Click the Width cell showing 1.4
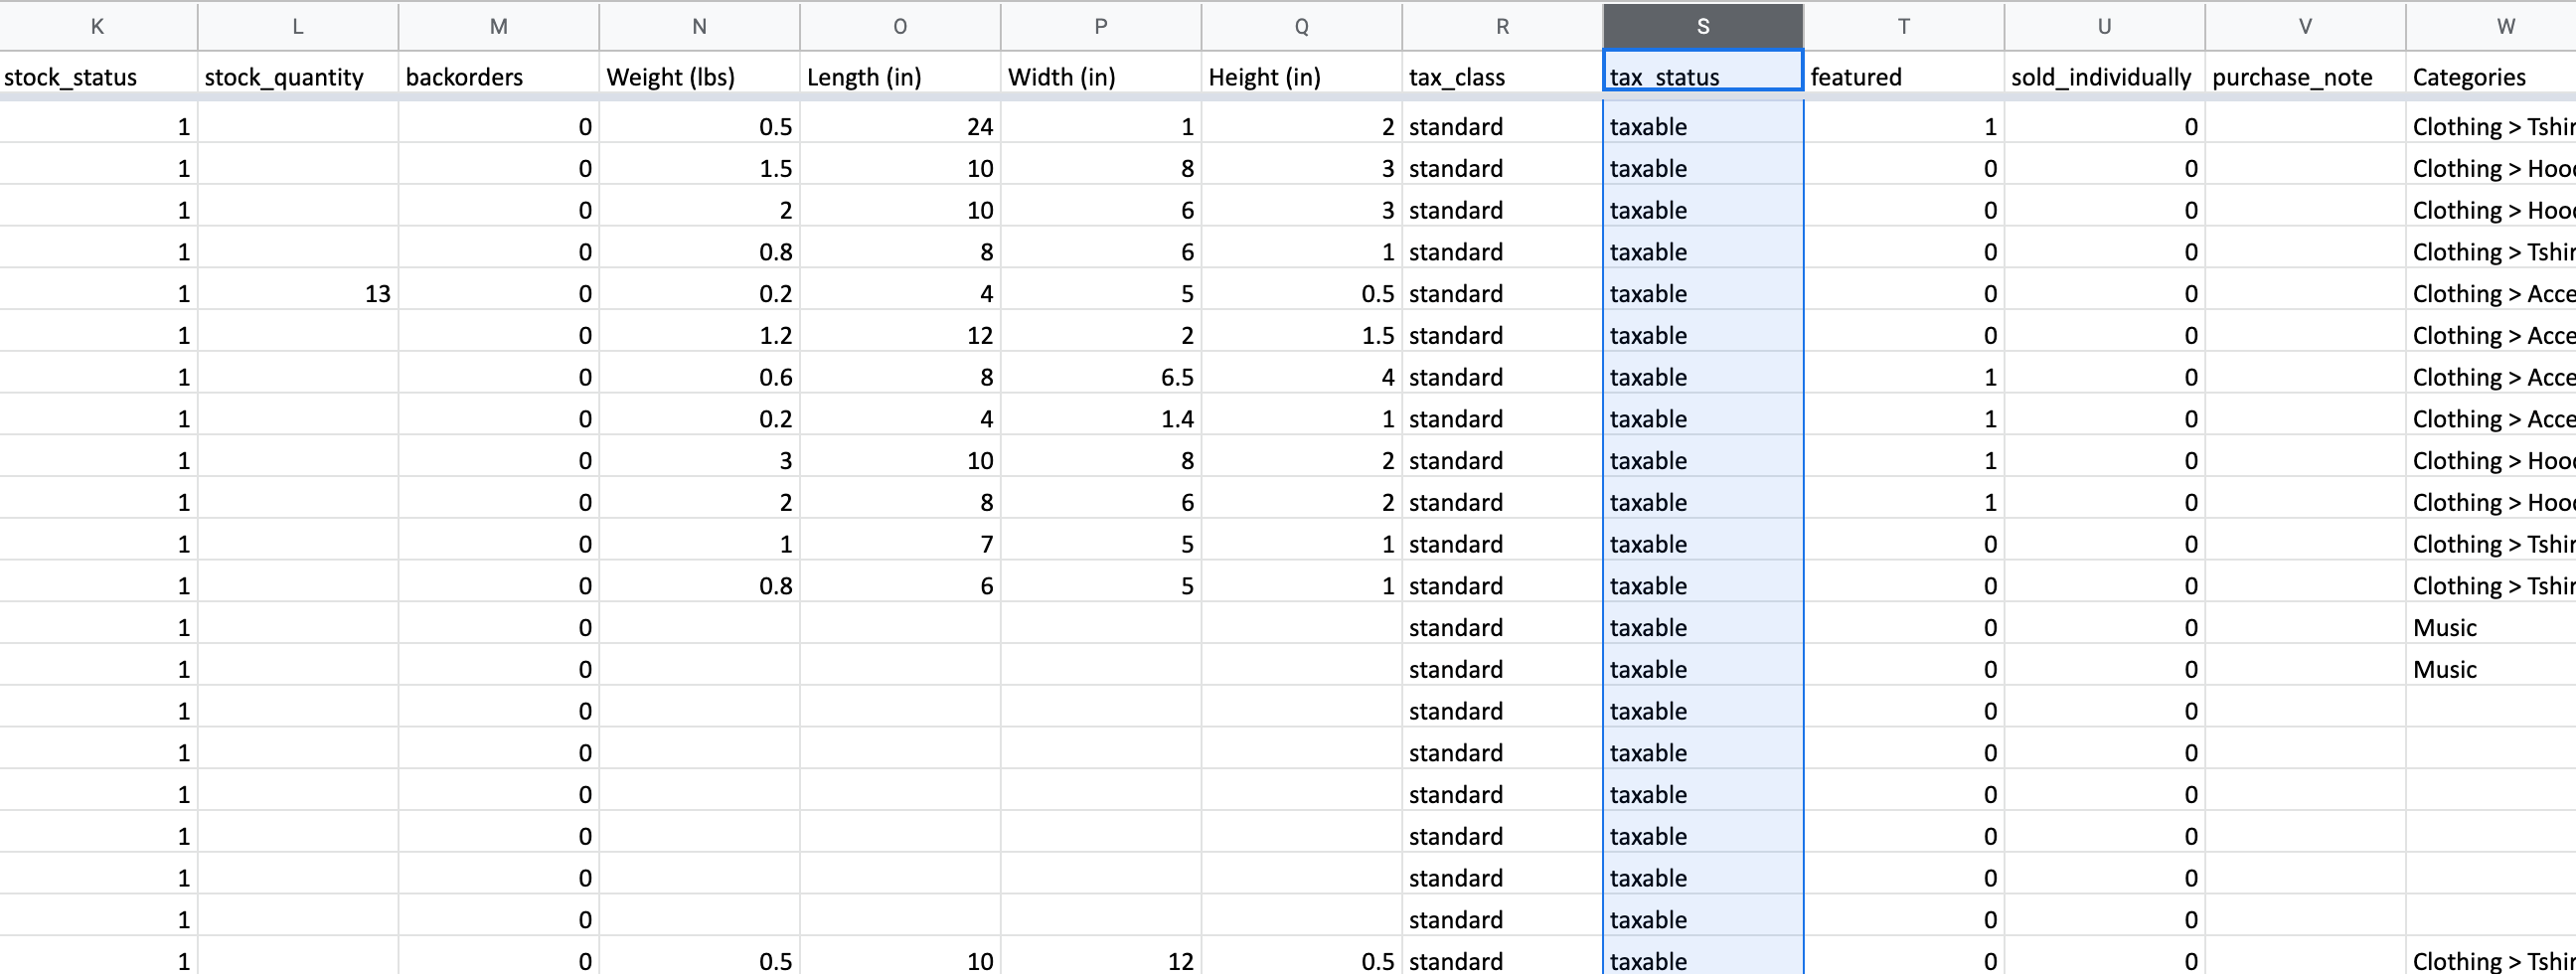Viewport: 2576px width, 974px height. 1100,419
